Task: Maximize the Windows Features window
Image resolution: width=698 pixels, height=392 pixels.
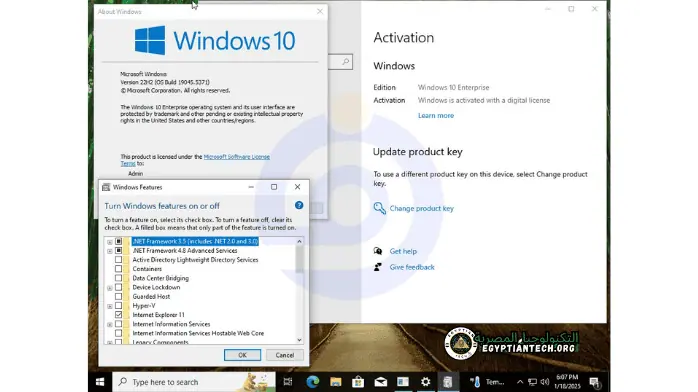Action: 274,187
